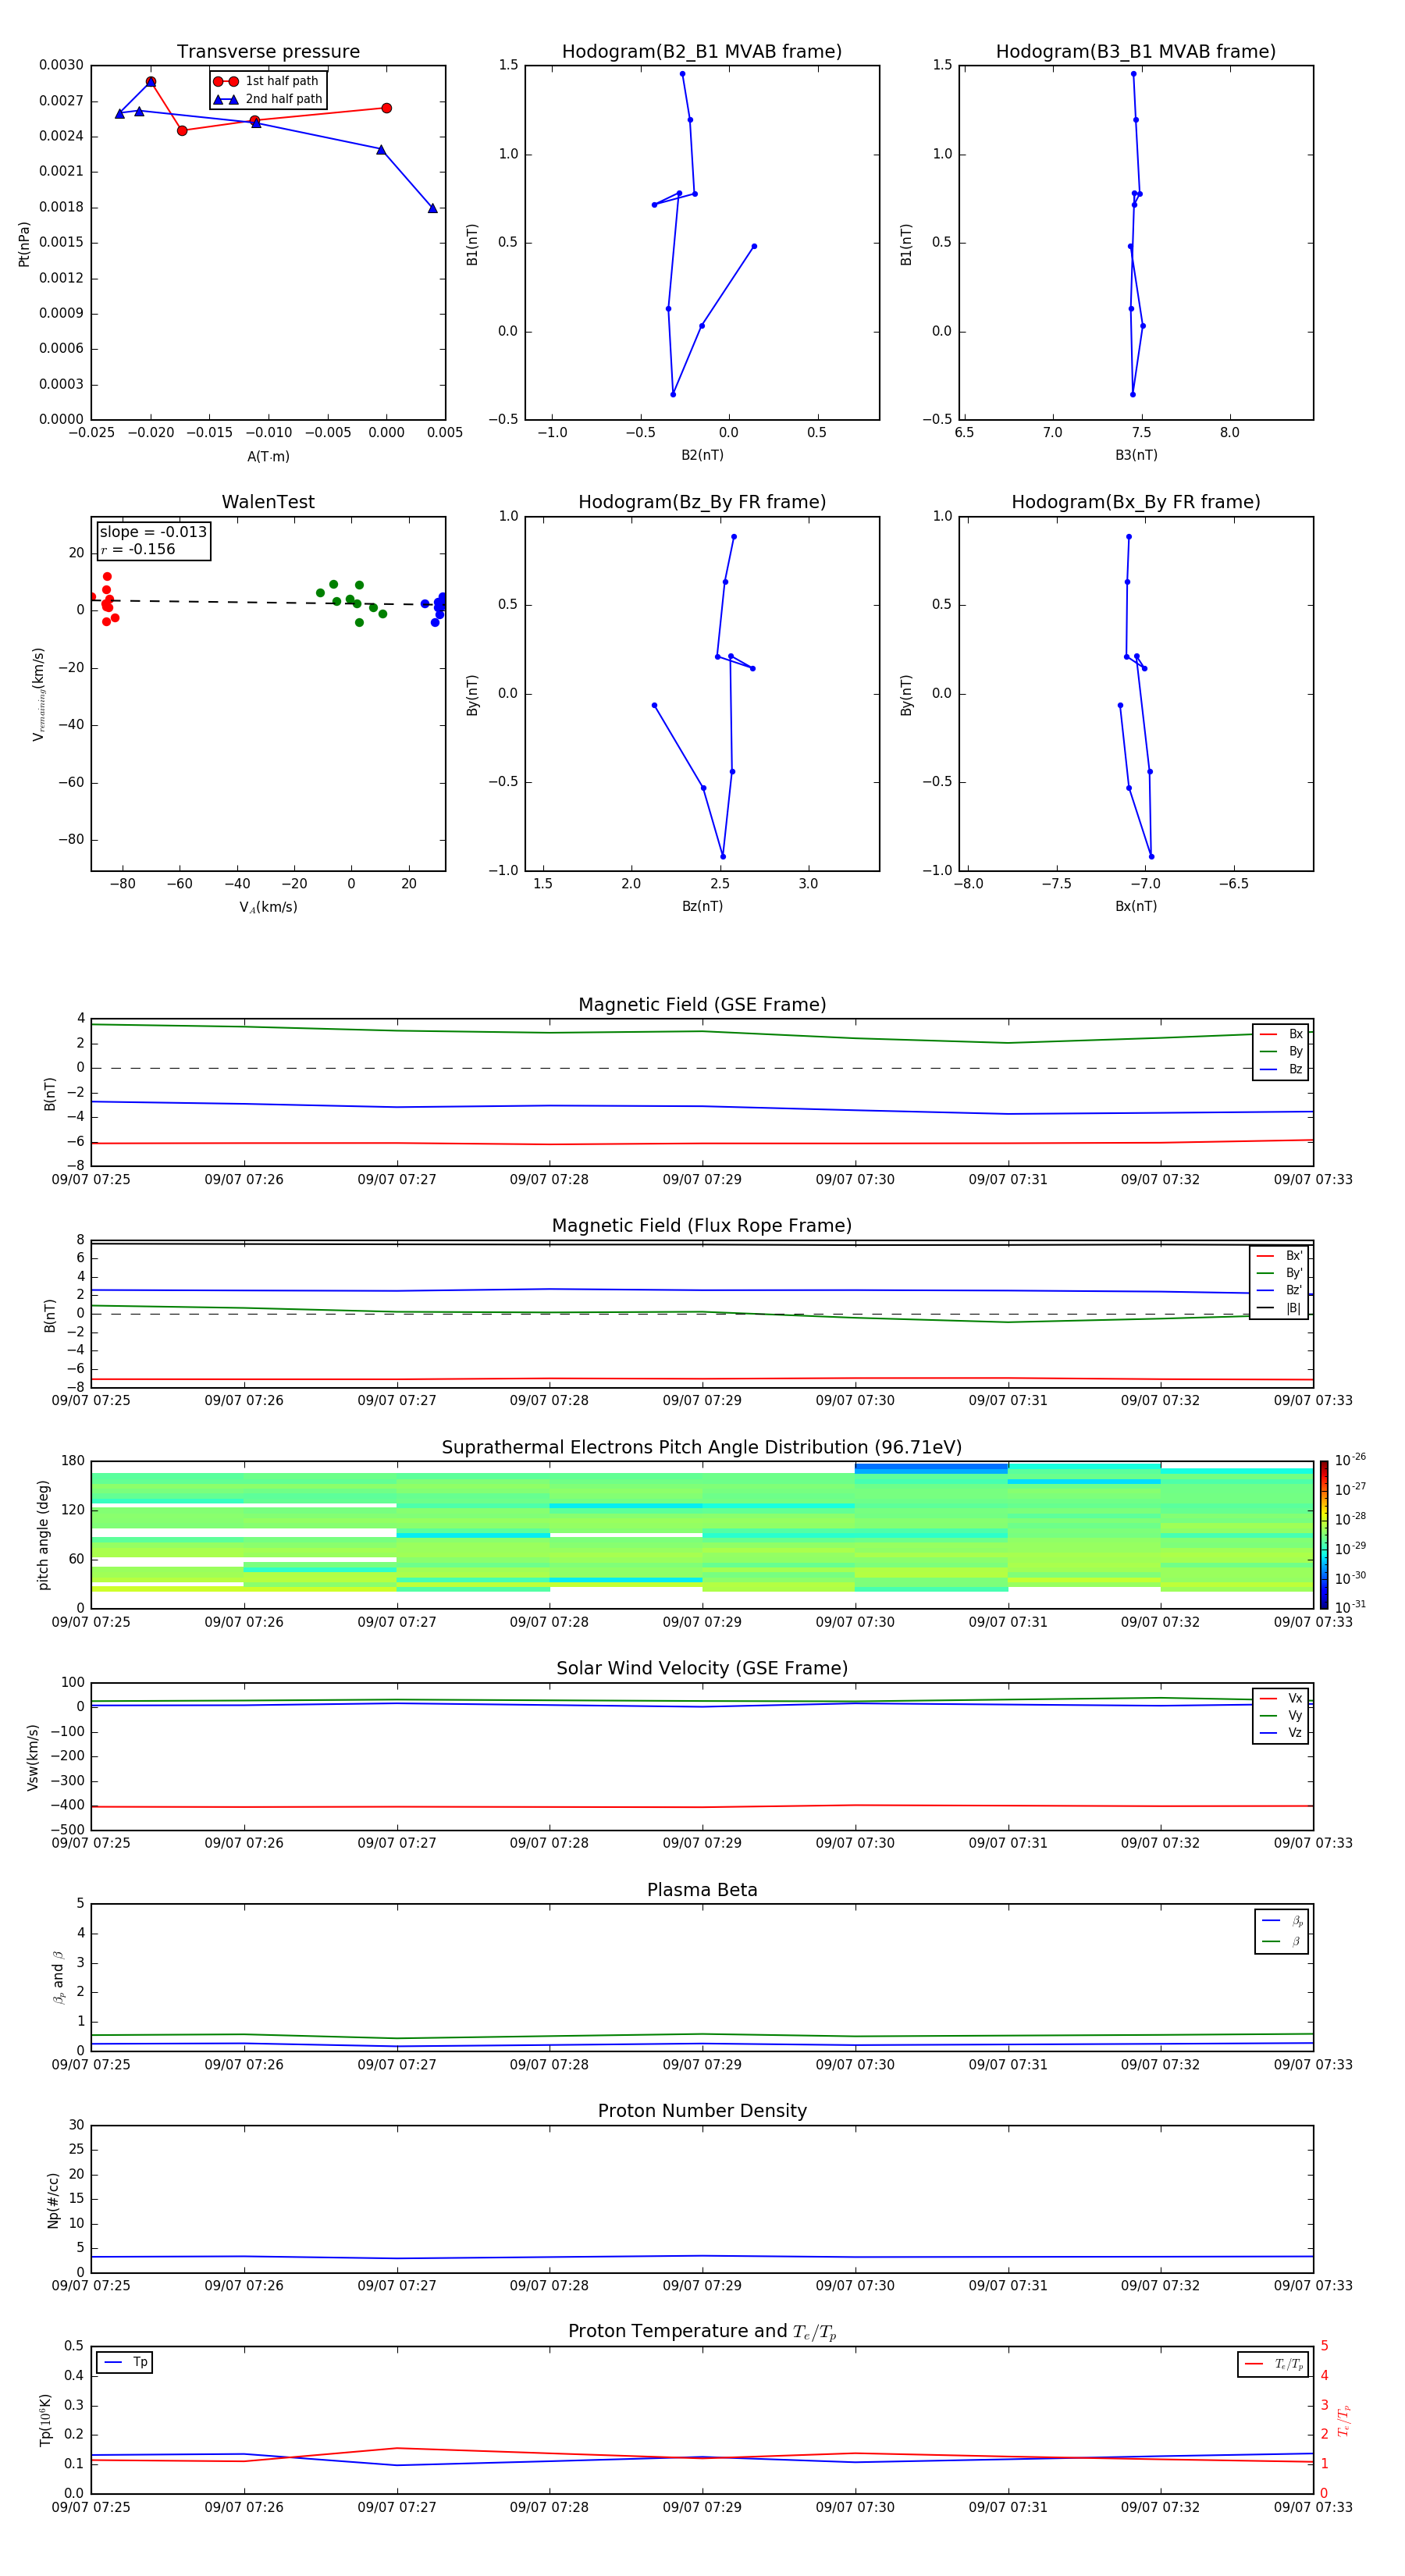Click the "Np(#/cc)" y-axis label
The height and width of the screenshot is (2576, 1405).
pos(53,2200)
